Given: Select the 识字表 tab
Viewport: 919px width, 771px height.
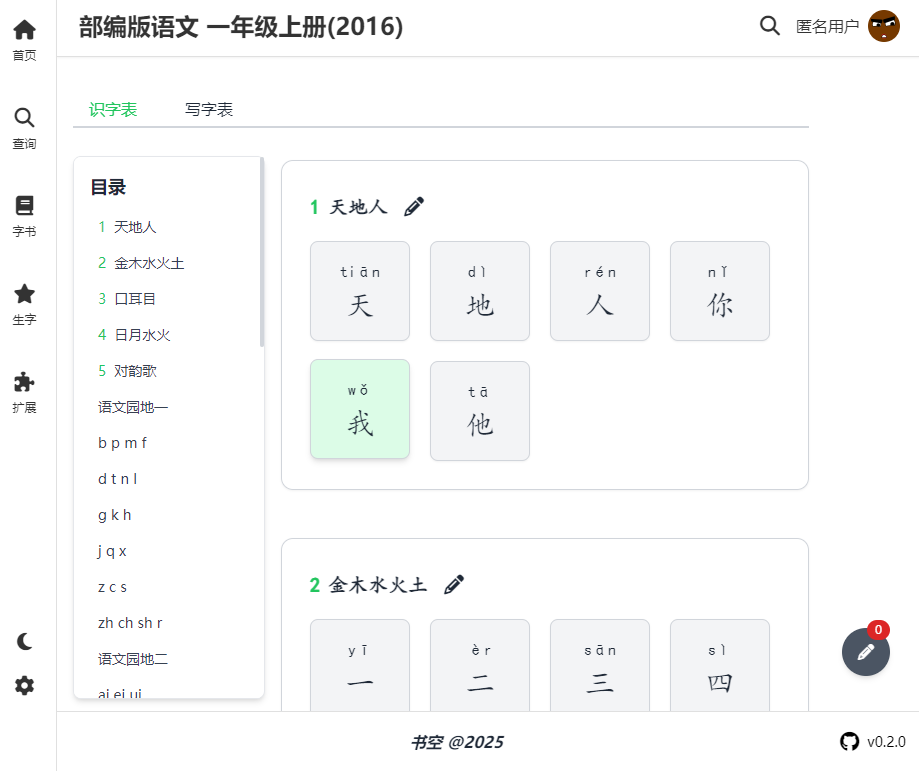Looking at the screenshot, I should coord(113,110).
